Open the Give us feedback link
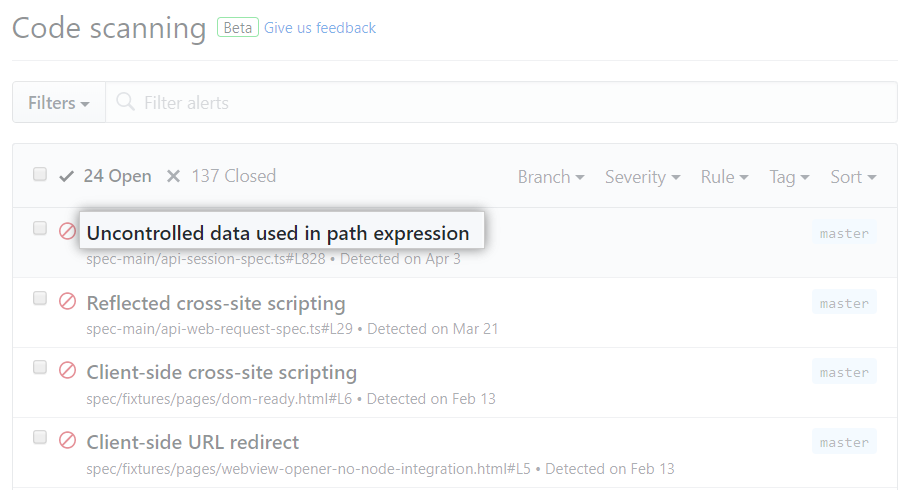Screen dimensions: 902x490 (320, 28)
